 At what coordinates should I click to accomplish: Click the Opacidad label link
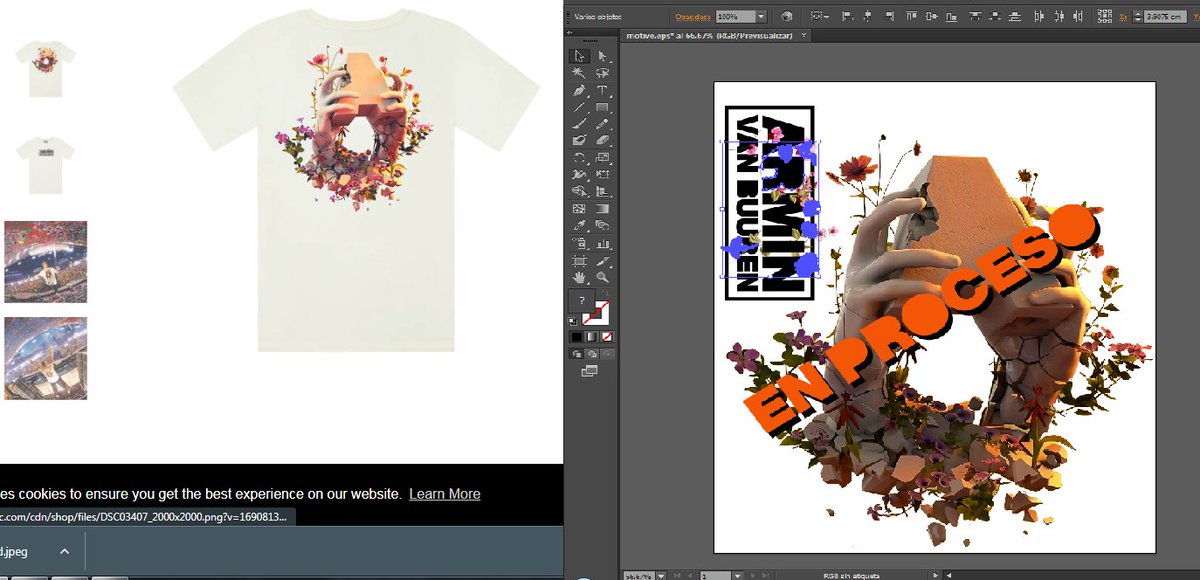(x=692, y=17)
